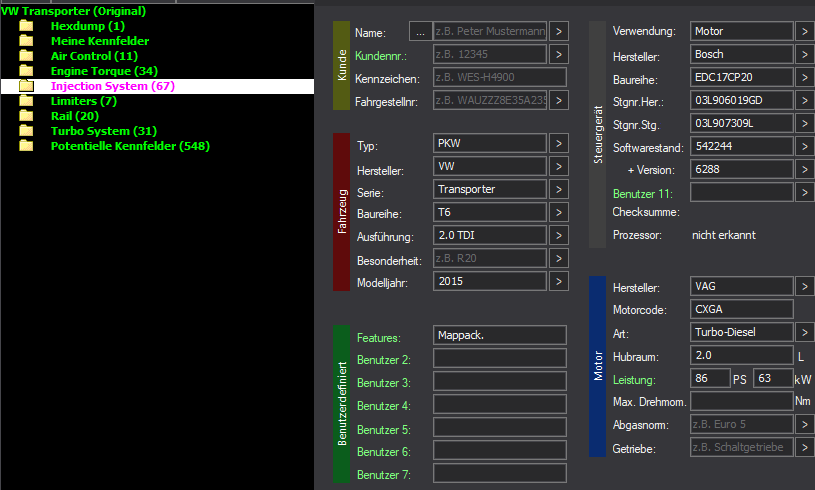Select the Injection System (67) entry
The image size is (815, 490).
coord(113,86)
